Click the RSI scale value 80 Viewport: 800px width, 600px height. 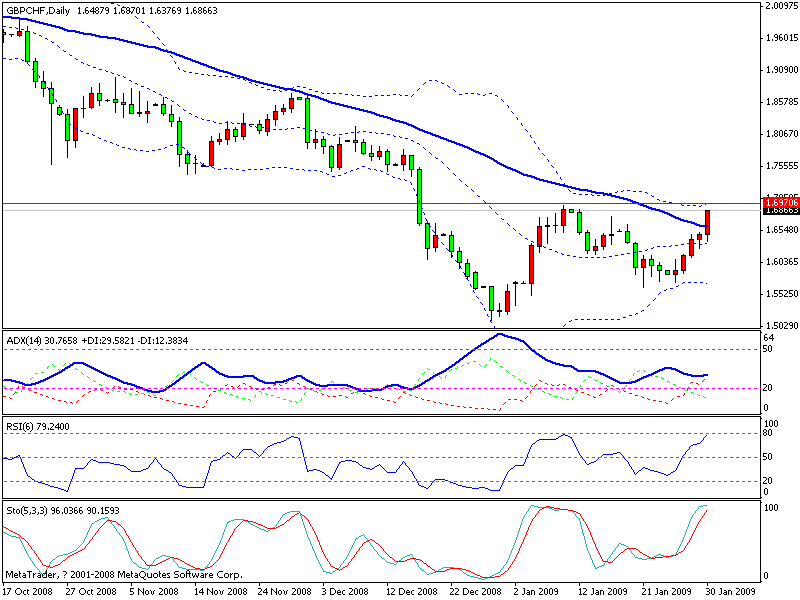[x=768, y=433]
